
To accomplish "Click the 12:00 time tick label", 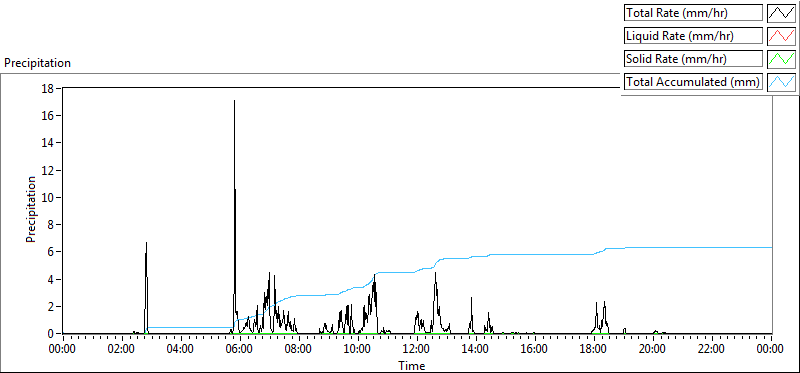I will point(417,350).
